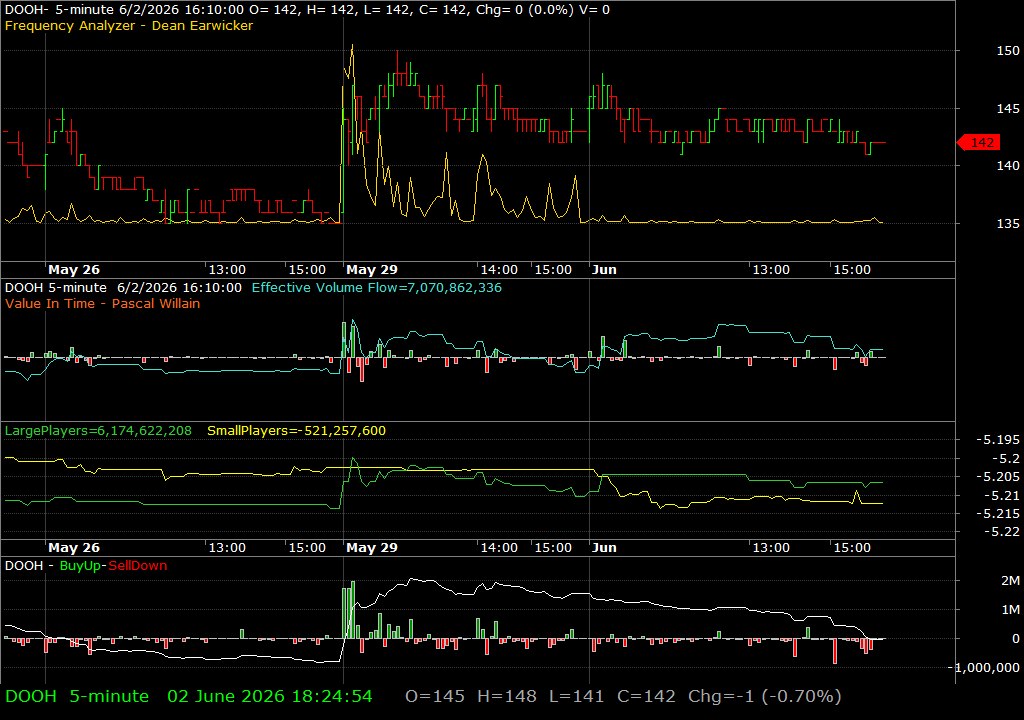
Task: Click -5.195 on players axis
Action: tap(998, 440)
